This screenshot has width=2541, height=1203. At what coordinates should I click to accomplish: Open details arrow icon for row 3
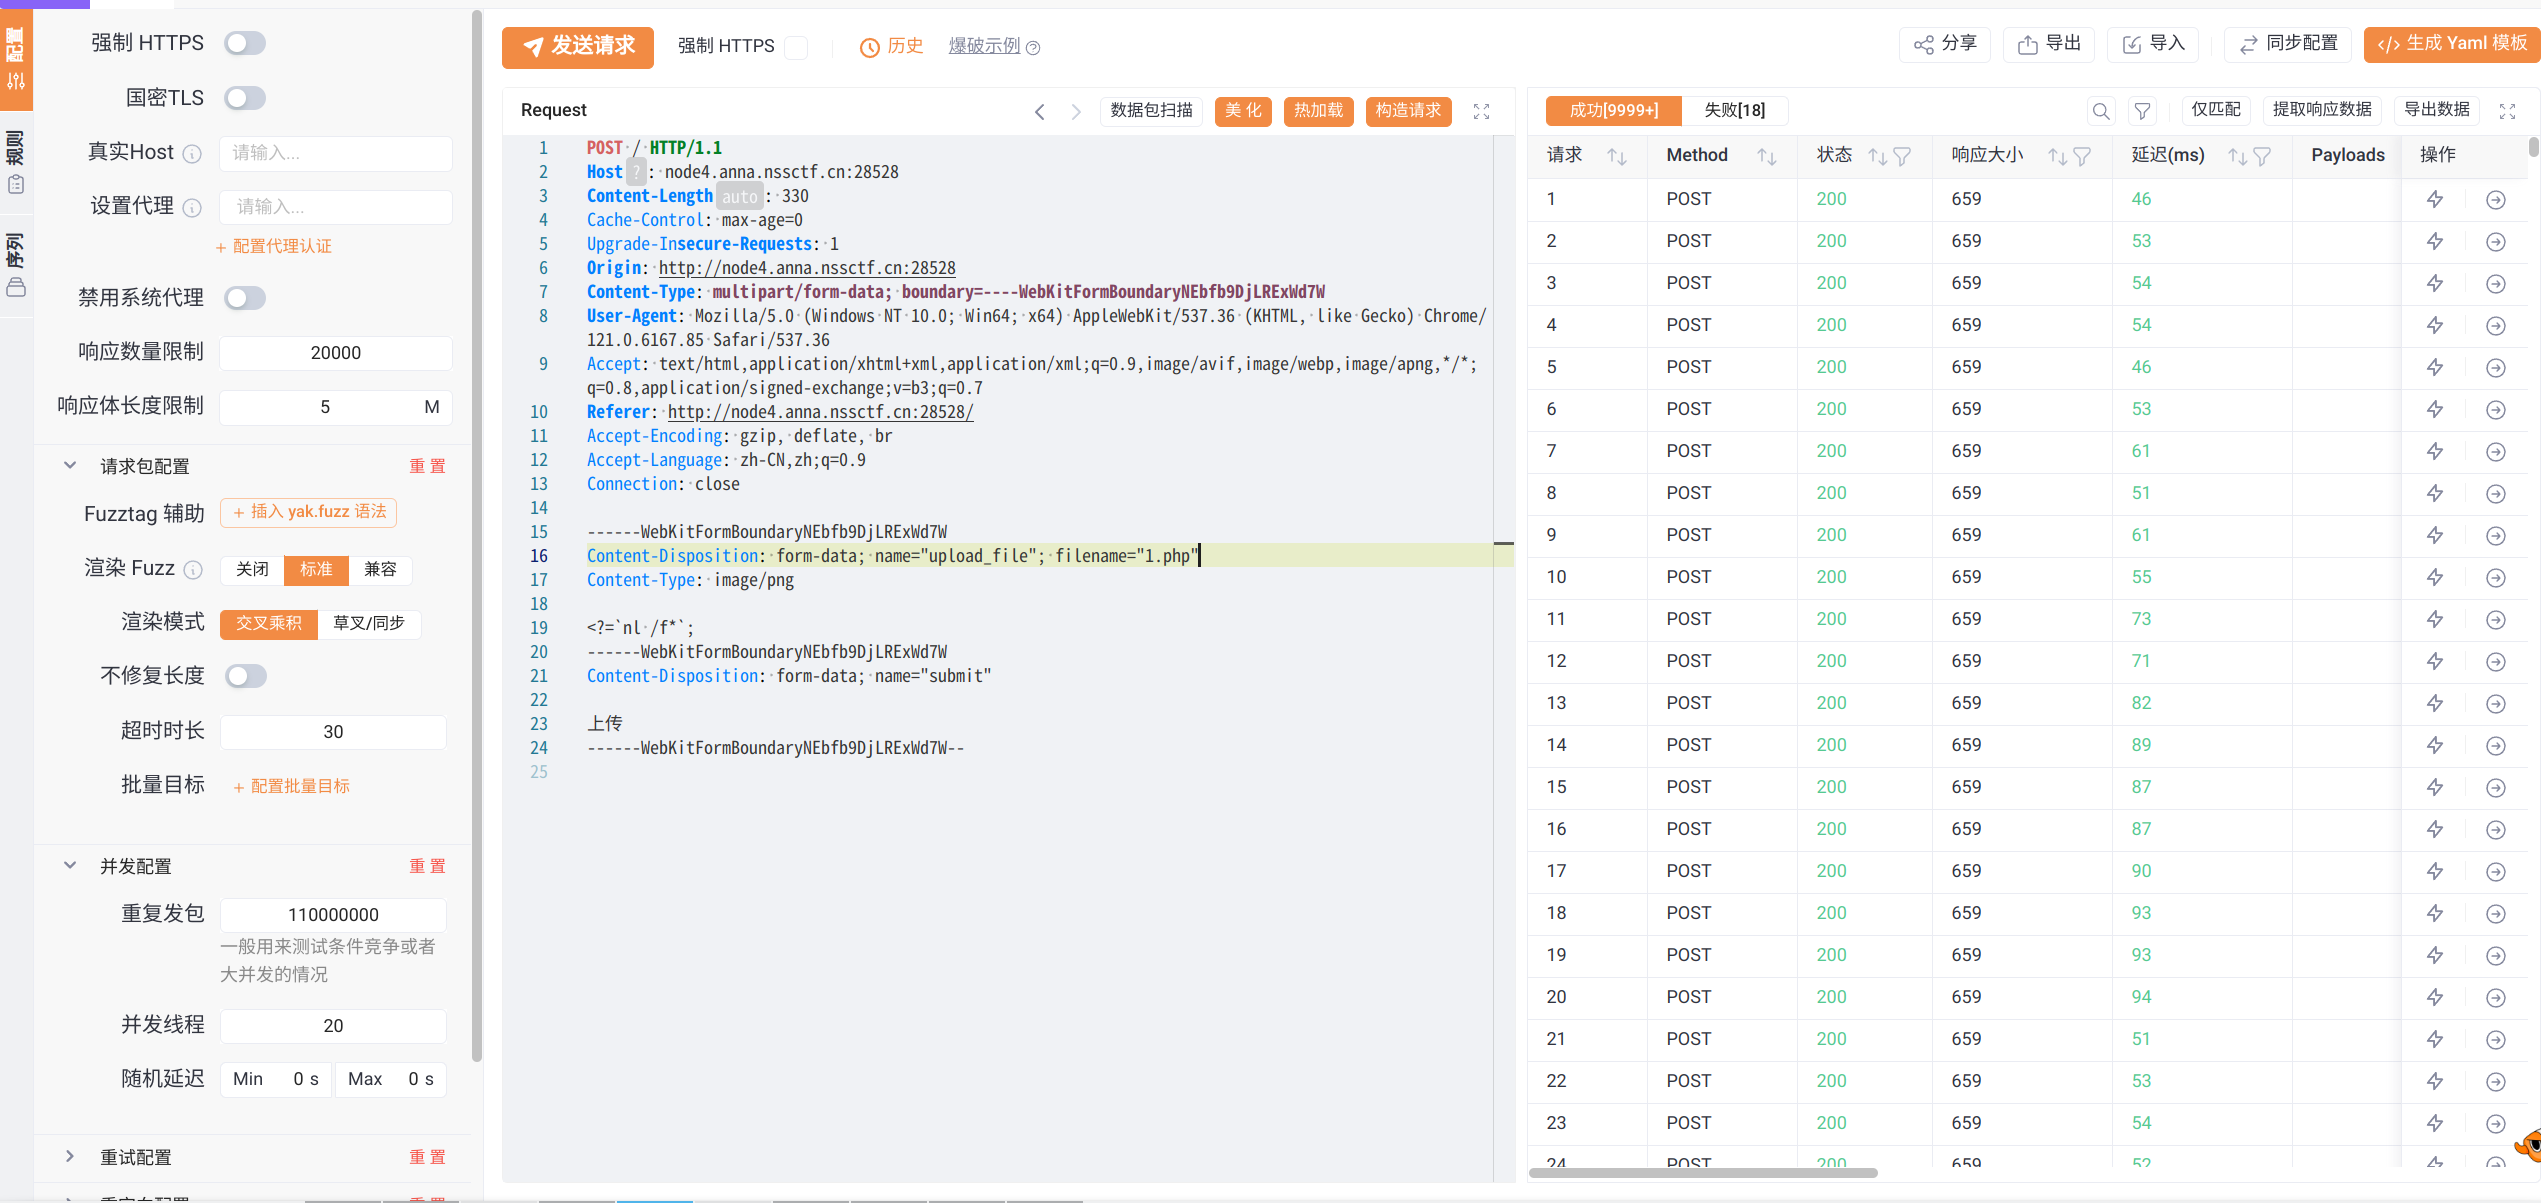[x=2495, y=283]
